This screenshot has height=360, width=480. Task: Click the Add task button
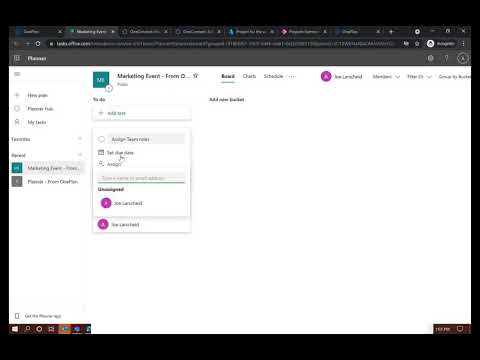point(142,113)
